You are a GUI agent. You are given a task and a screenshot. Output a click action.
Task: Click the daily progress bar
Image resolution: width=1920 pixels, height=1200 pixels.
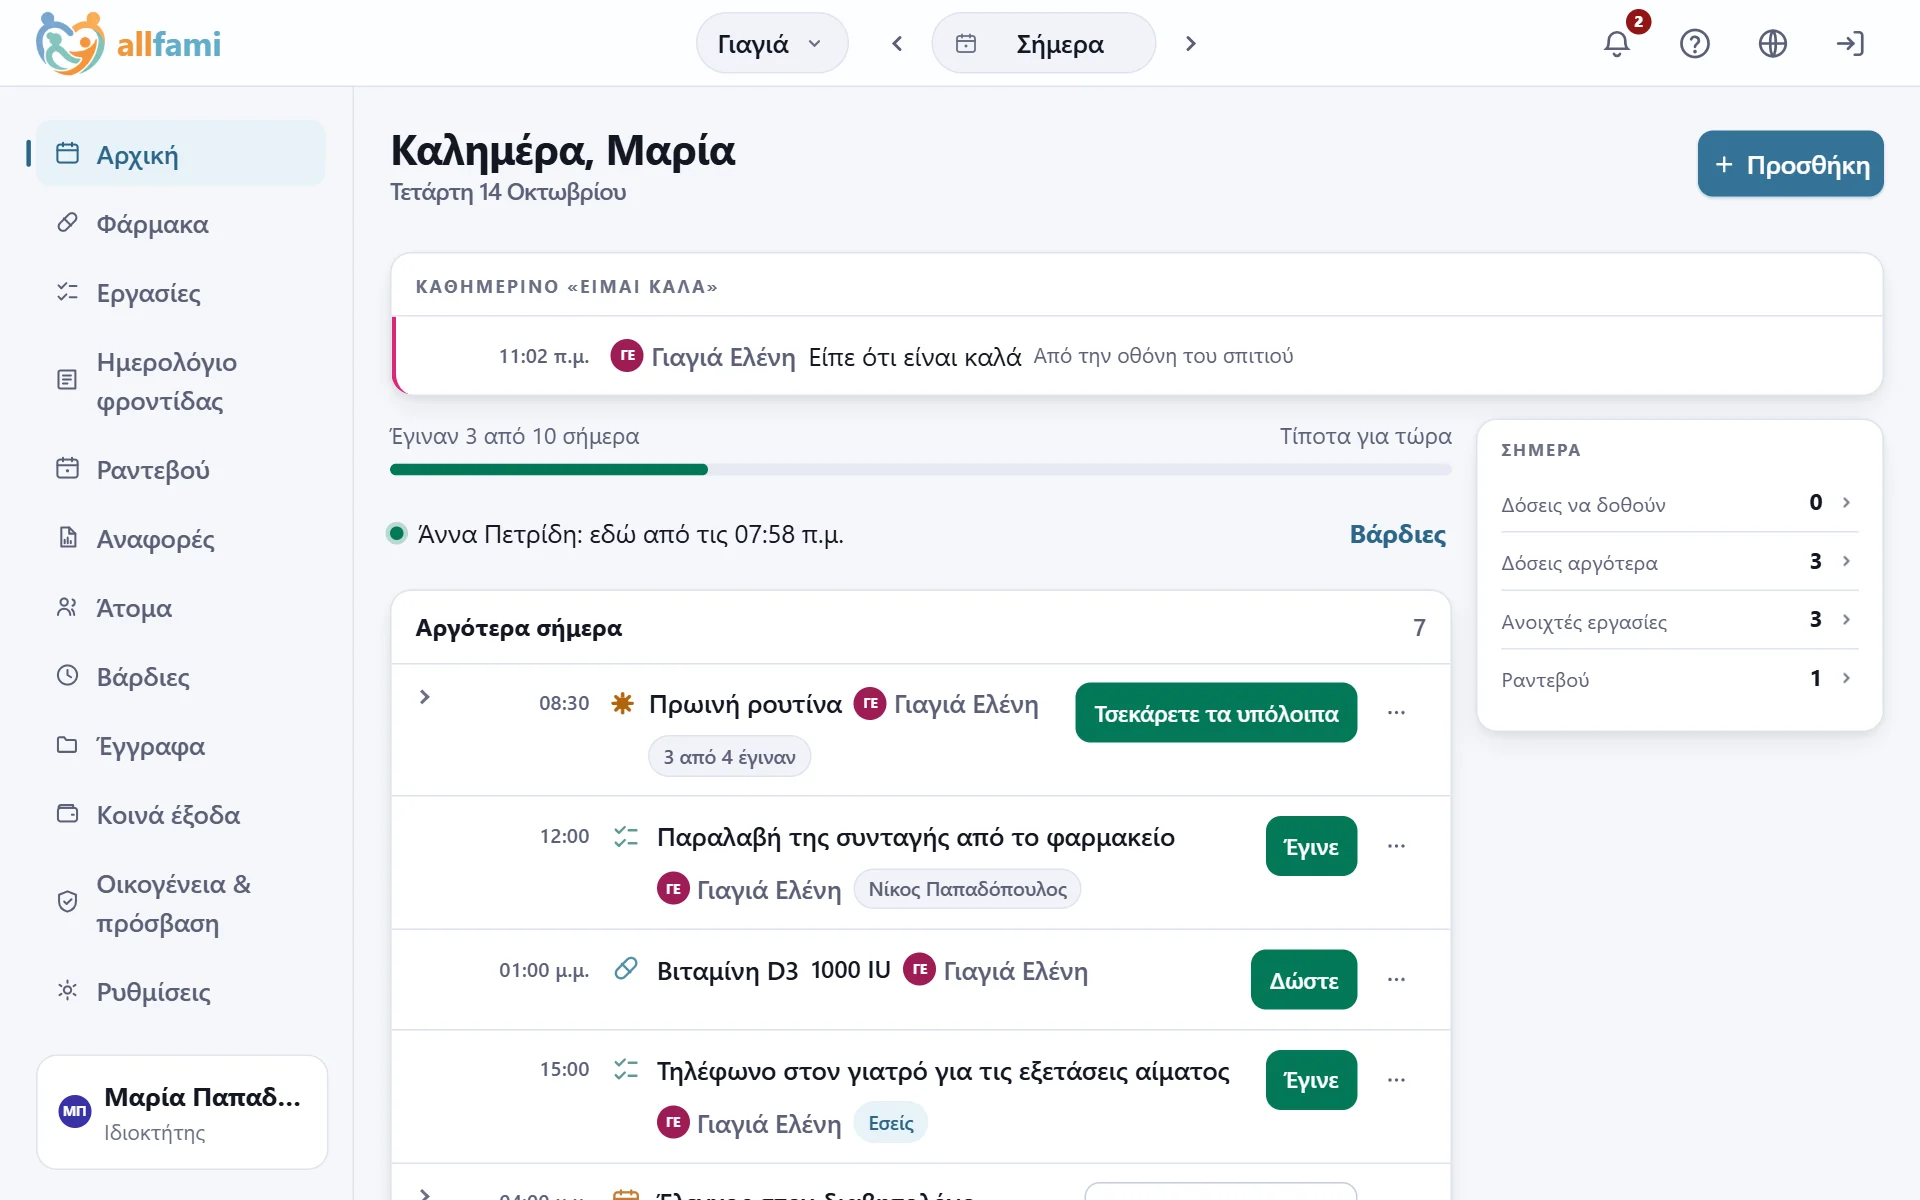920,469
